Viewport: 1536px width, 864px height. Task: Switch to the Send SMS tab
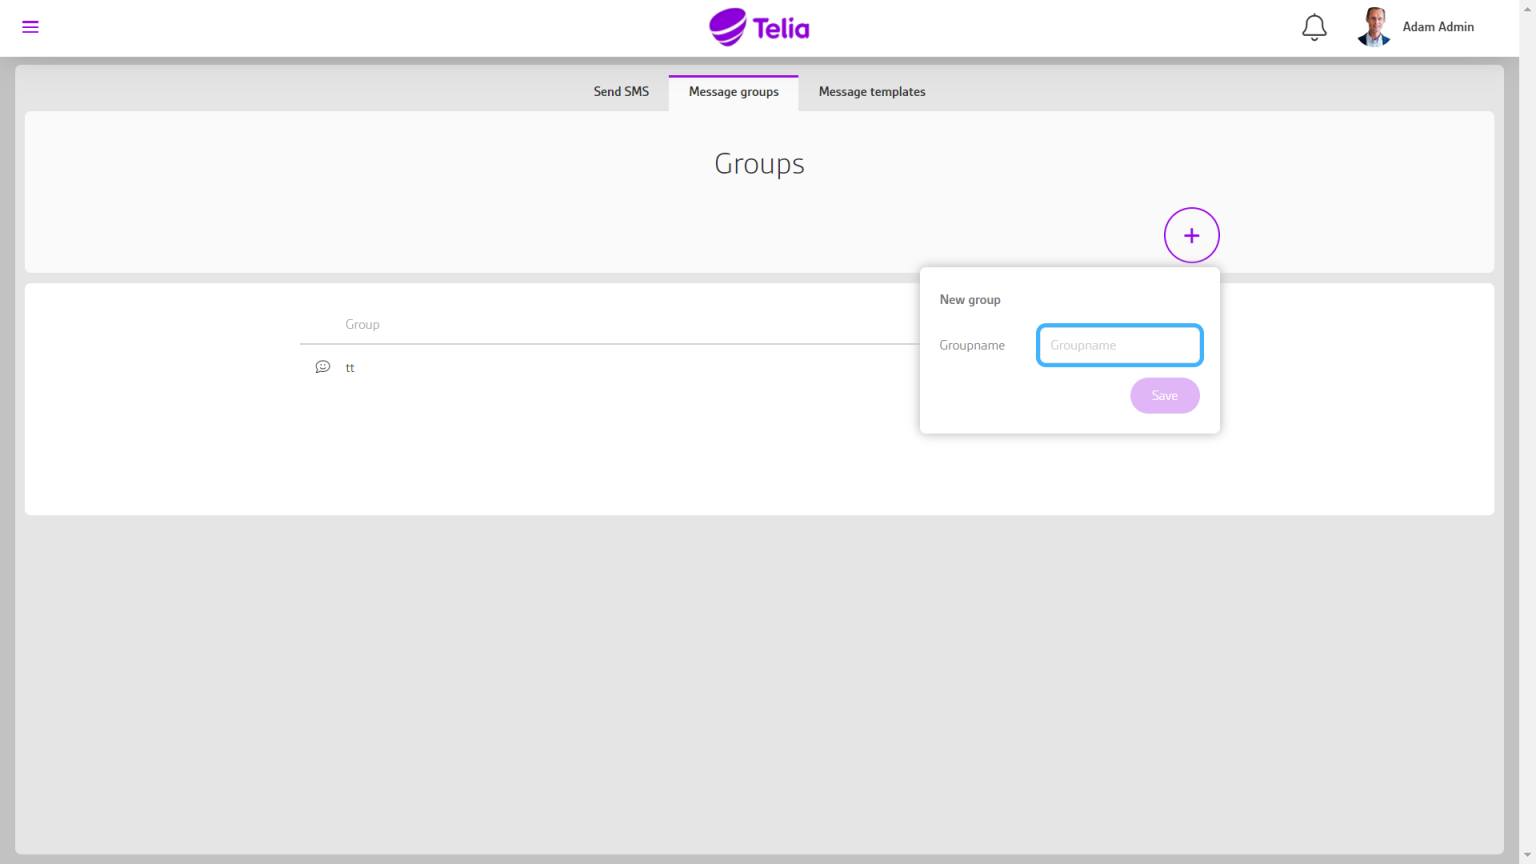click(x=621, y=91)
